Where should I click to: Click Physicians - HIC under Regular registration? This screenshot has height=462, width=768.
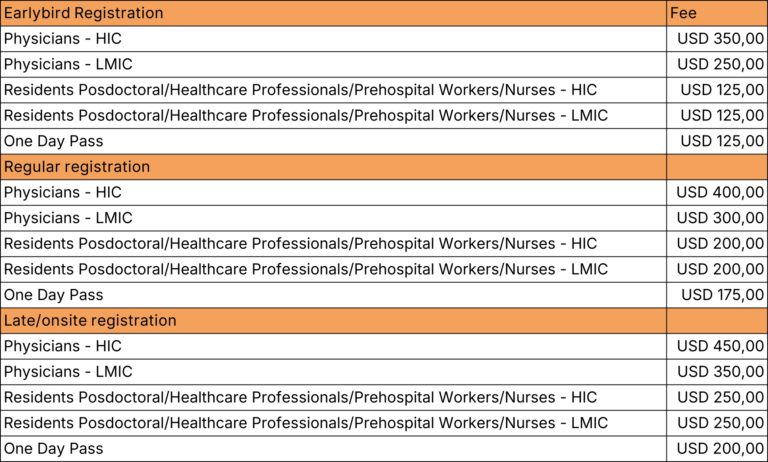click(x=63, y=193)
